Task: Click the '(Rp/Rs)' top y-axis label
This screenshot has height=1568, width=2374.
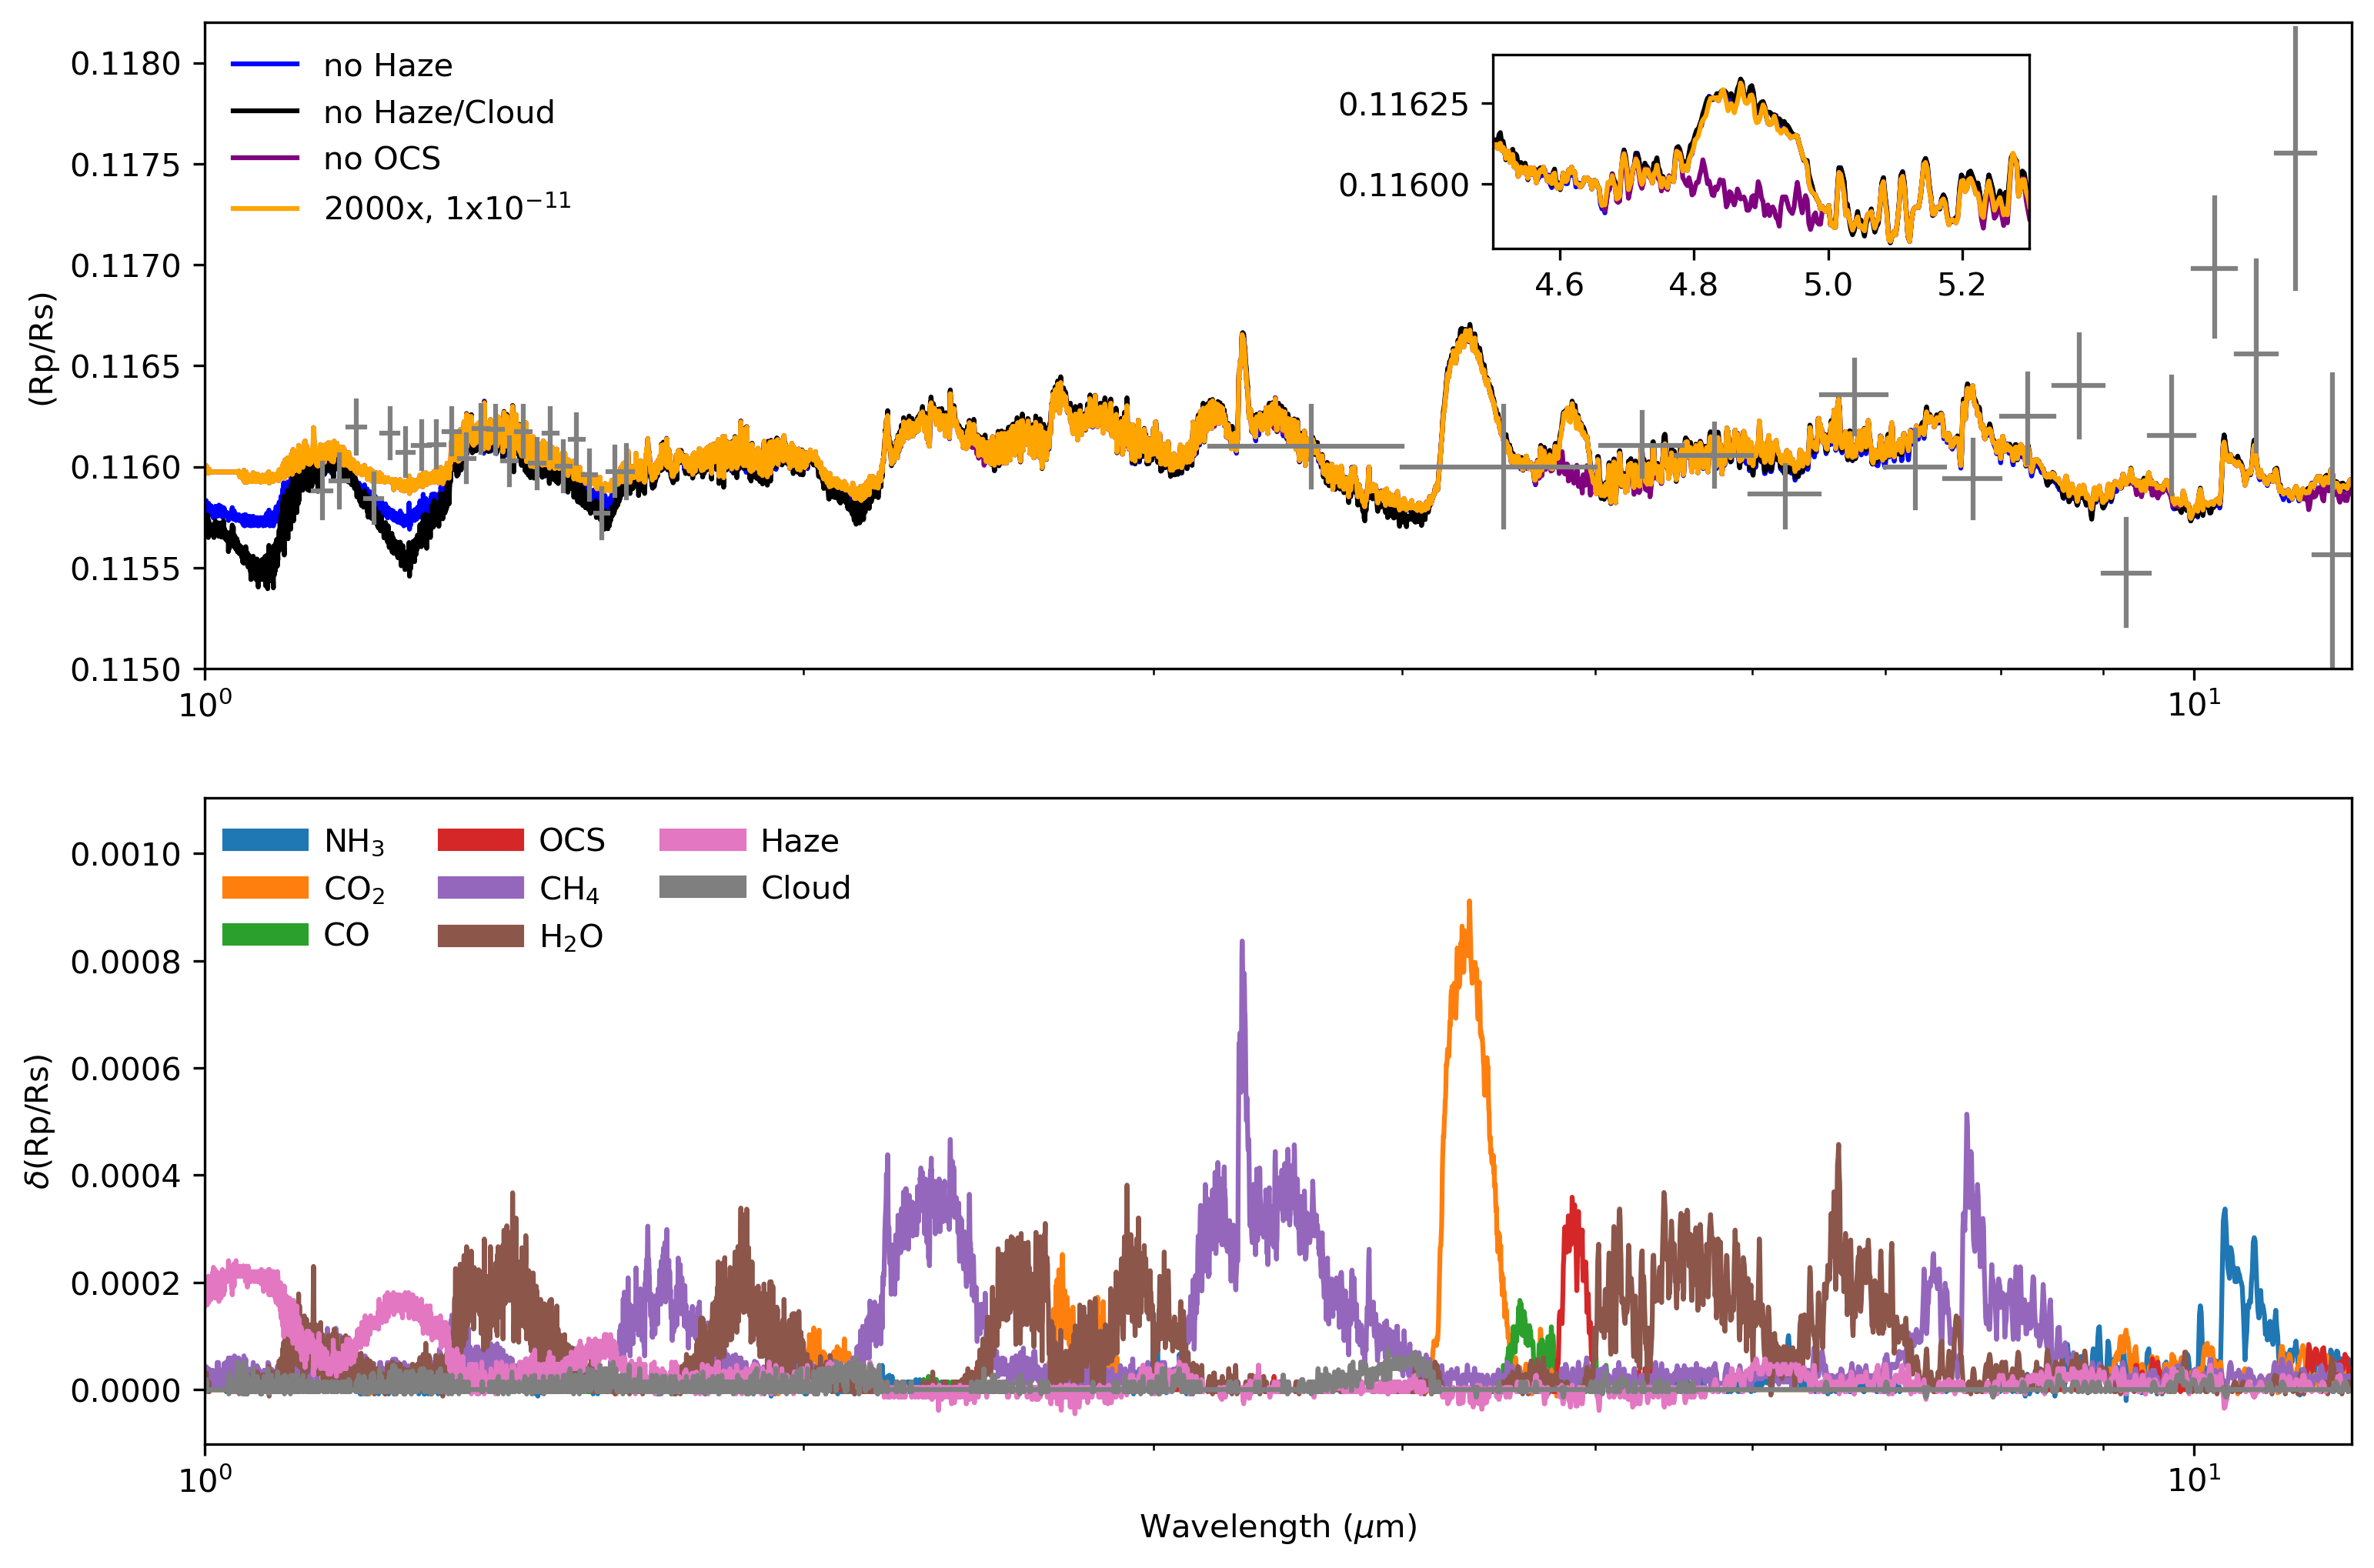Action: (x=41, y=348)
